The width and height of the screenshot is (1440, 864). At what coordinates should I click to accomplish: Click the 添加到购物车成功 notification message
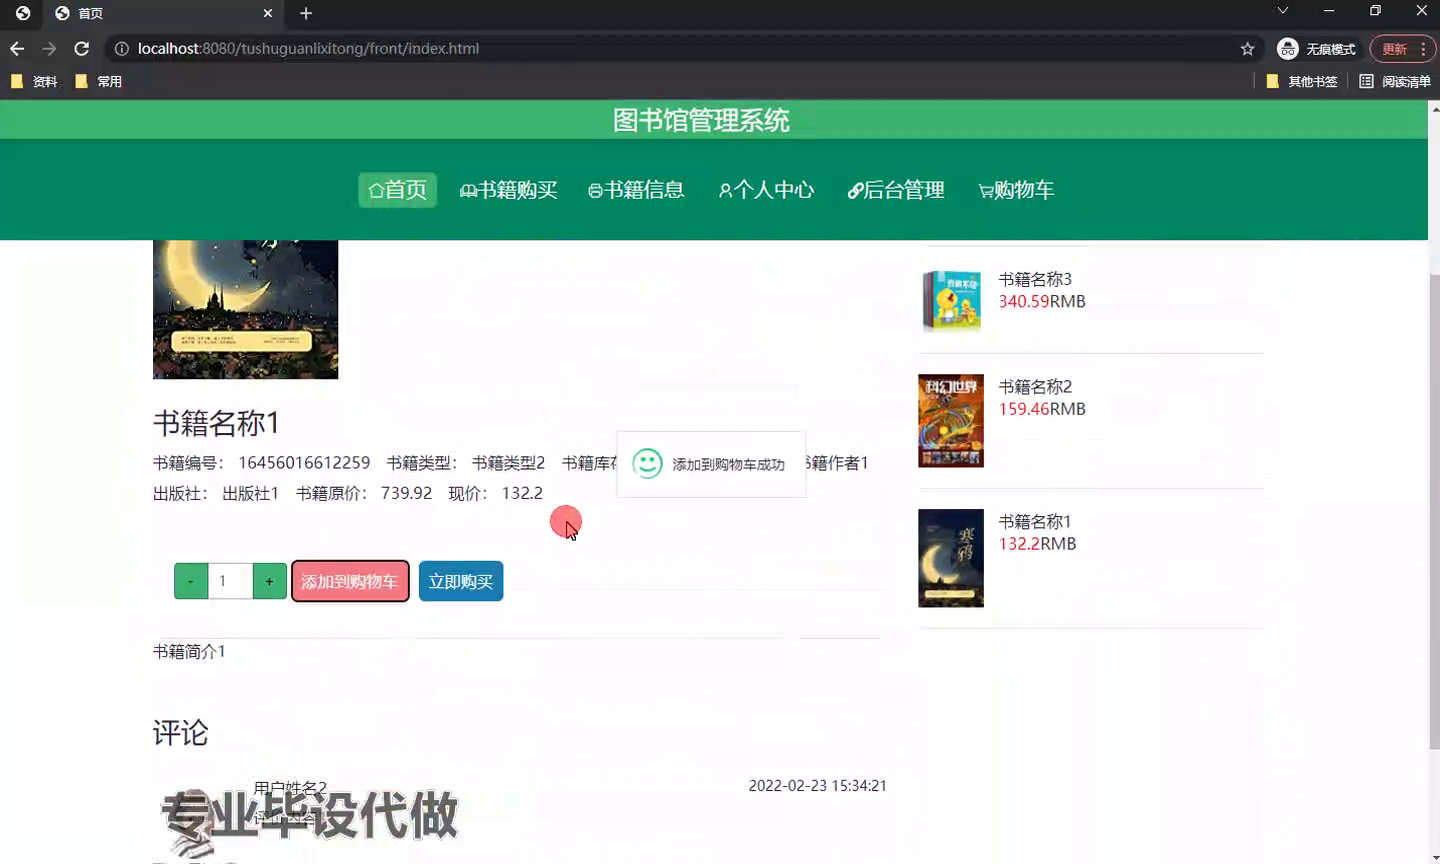pyautogui.click(x=728, y=464)
